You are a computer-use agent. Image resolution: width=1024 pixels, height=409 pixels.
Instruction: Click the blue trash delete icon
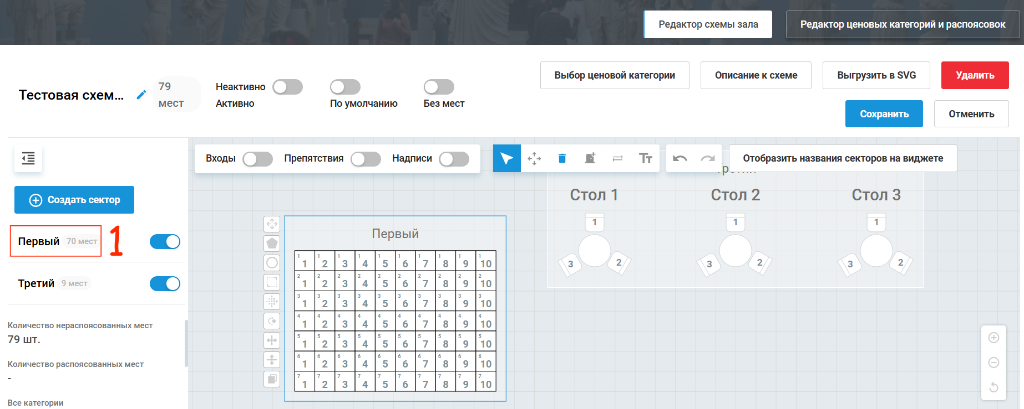562,158
